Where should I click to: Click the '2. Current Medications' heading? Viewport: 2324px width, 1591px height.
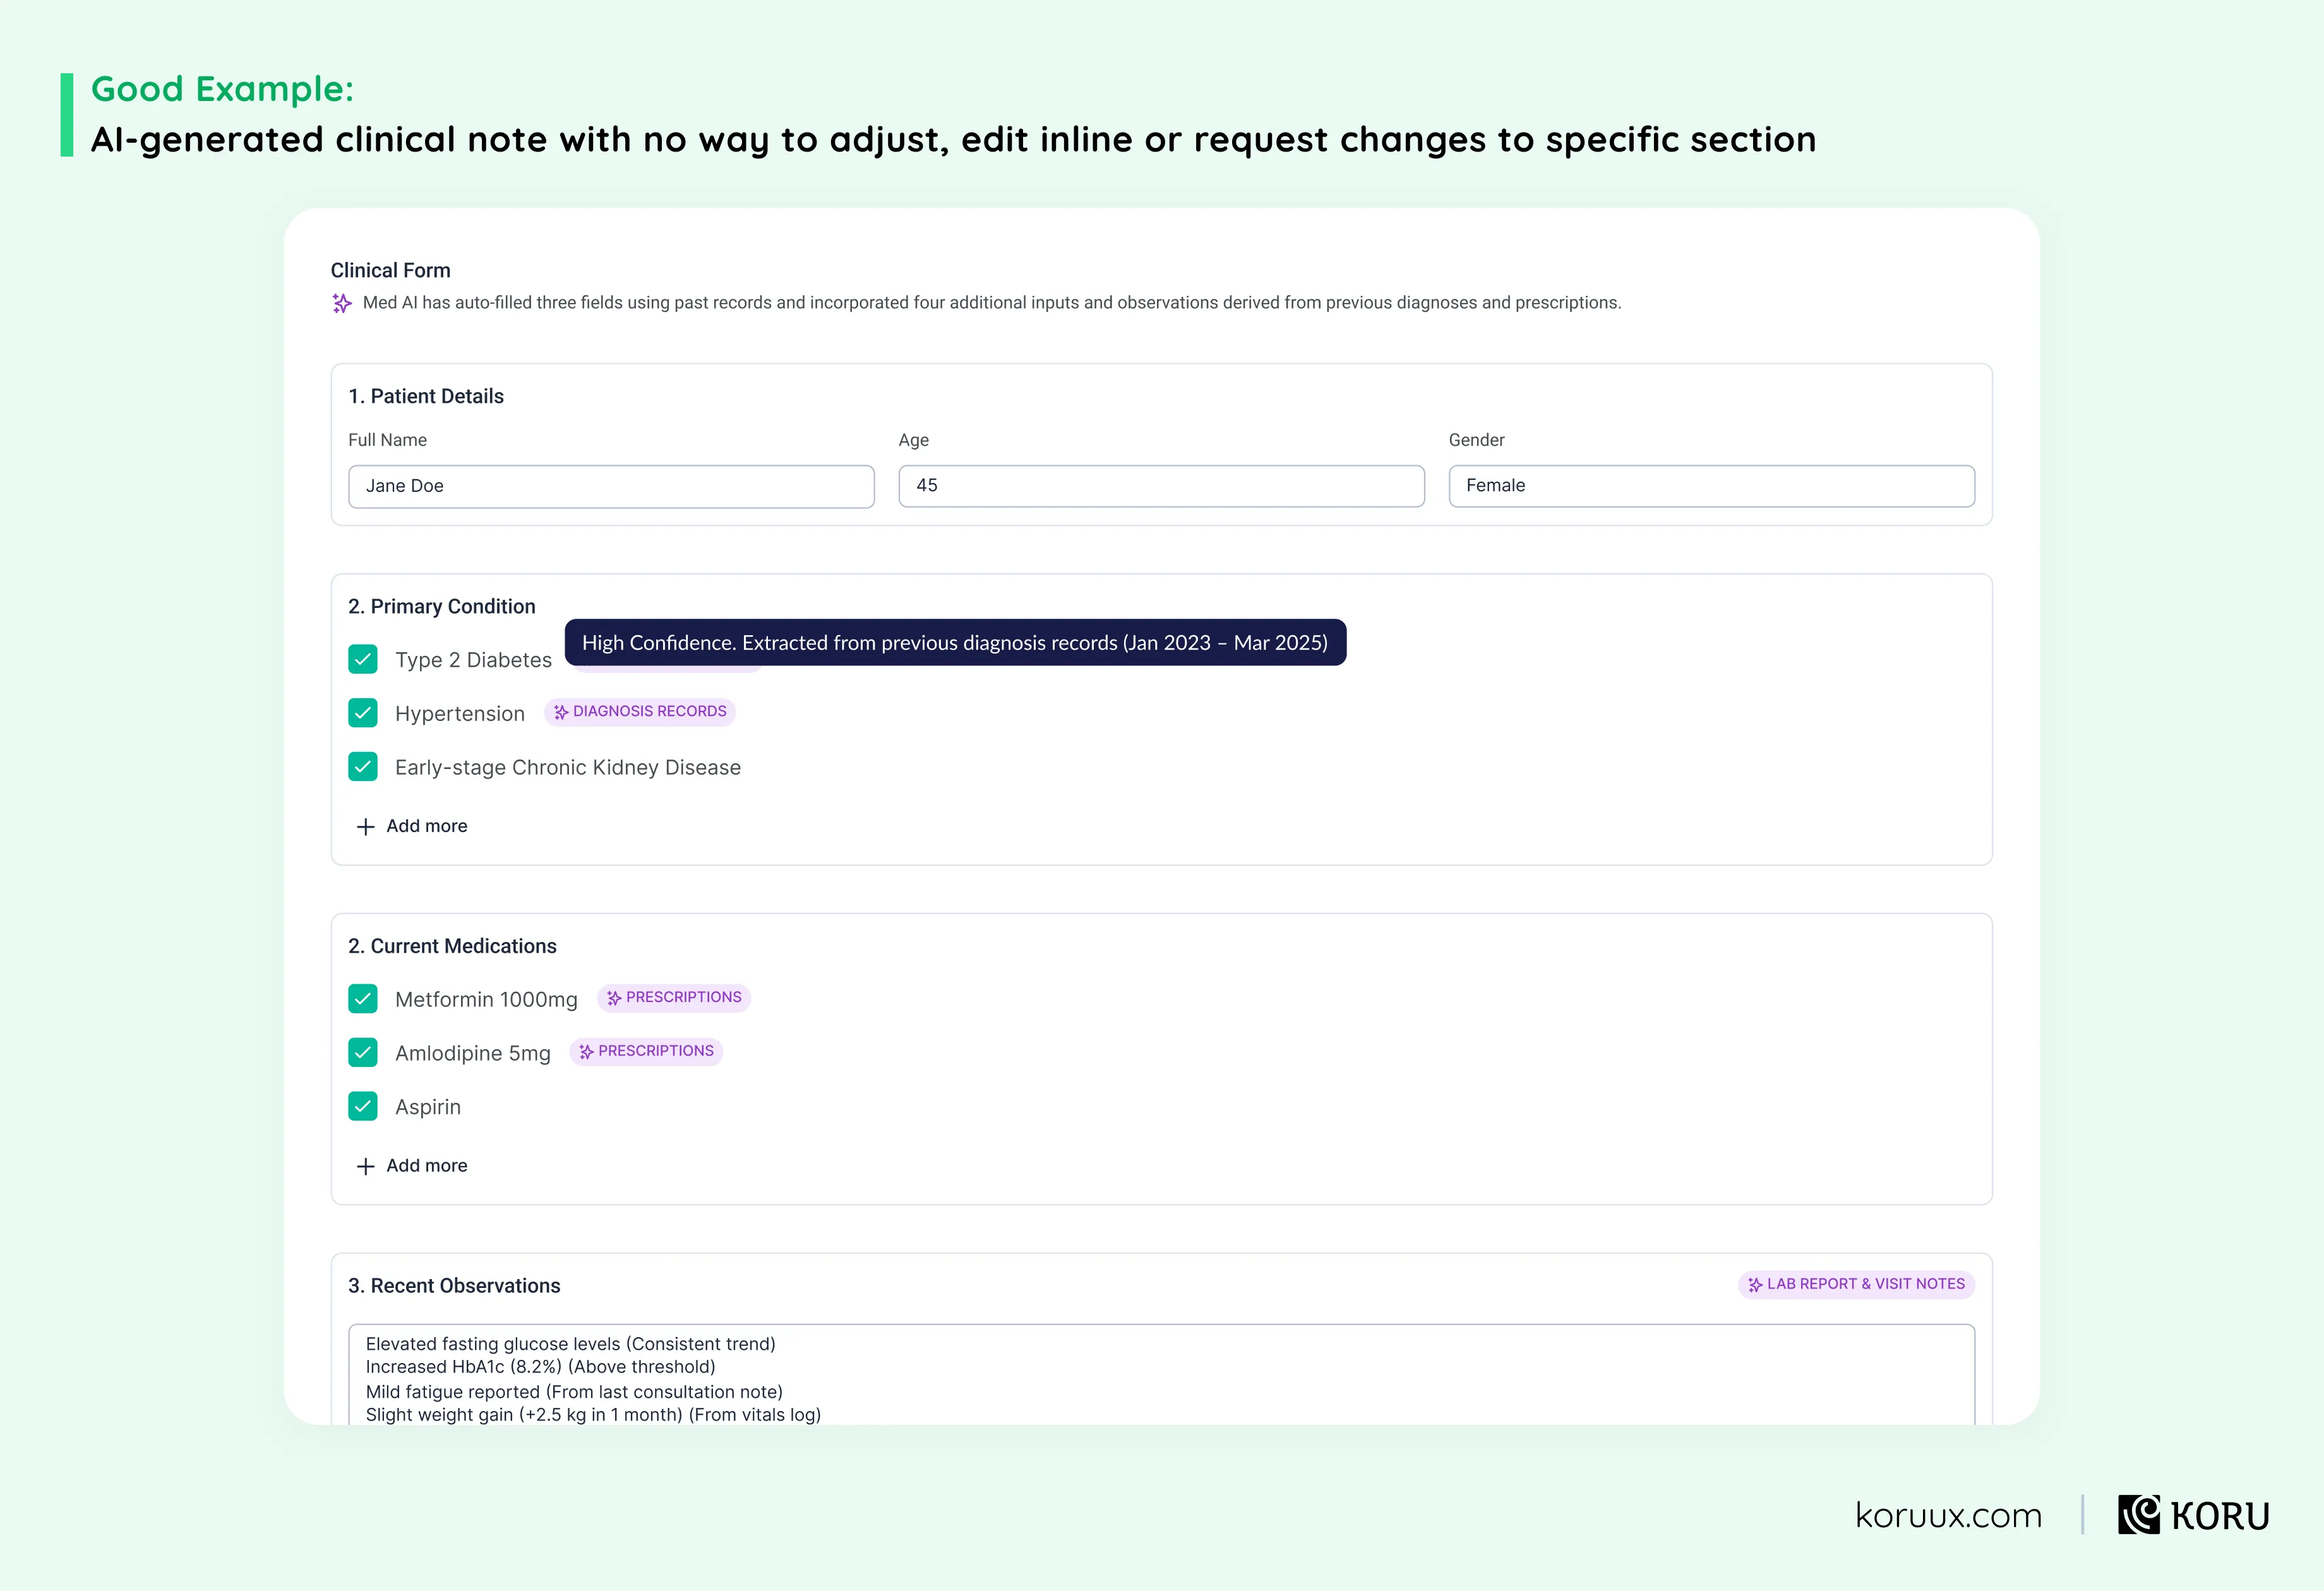[x=452, y=946]
